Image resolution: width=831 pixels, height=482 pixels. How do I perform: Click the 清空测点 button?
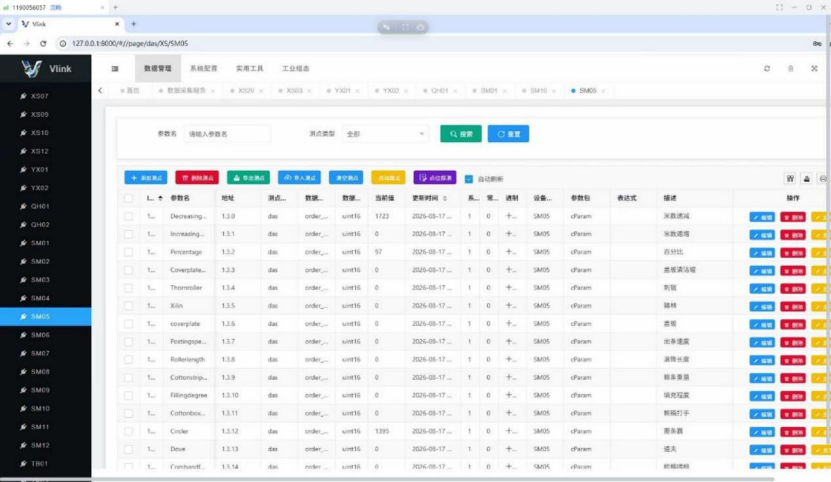pyautogui.click(x=346, y=178)
